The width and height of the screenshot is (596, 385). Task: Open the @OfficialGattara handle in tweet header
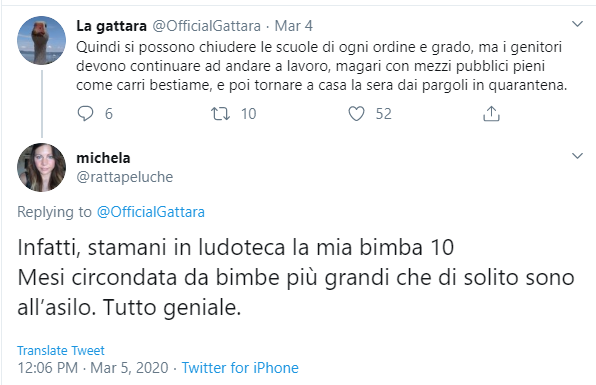click(206, 26)
